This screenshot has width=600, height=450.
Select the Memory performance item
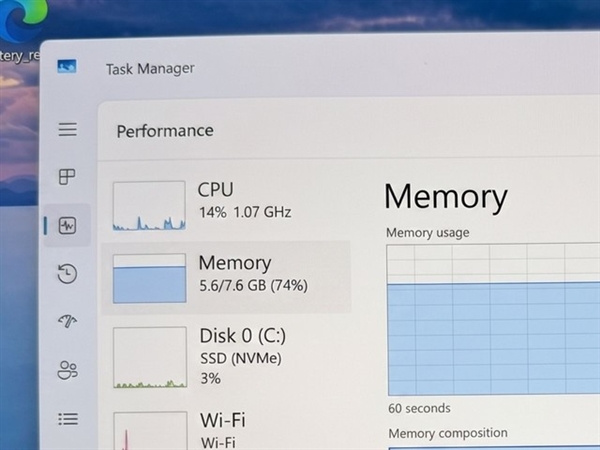pos(226,278)
